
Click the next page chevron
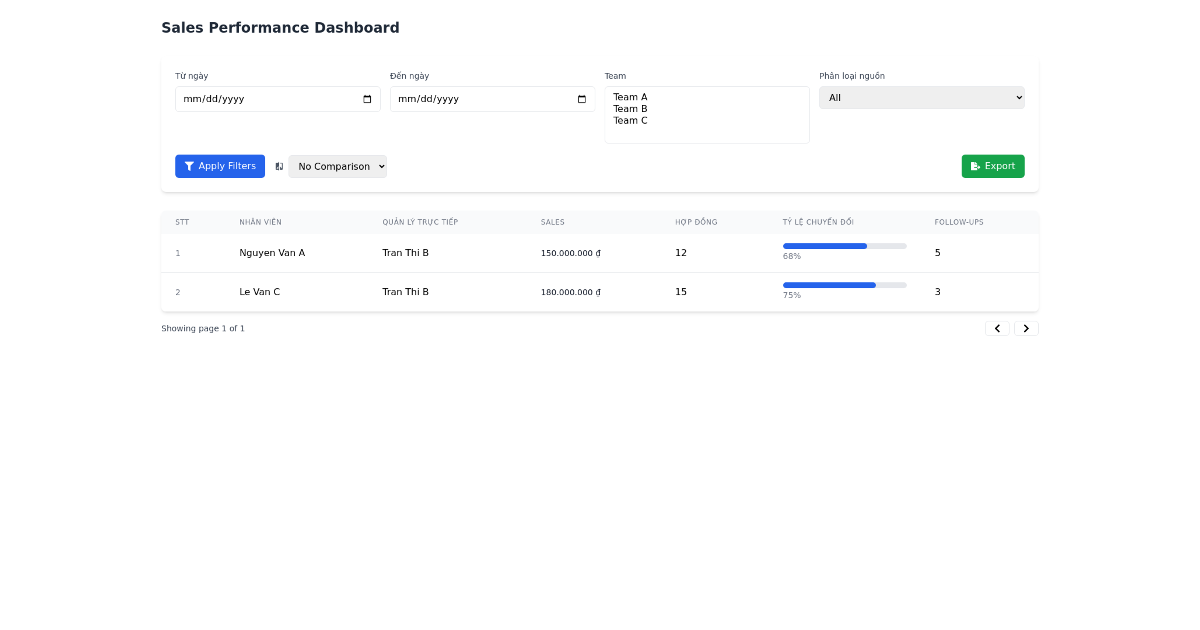pyautogui.click(x=1026, y=328)
